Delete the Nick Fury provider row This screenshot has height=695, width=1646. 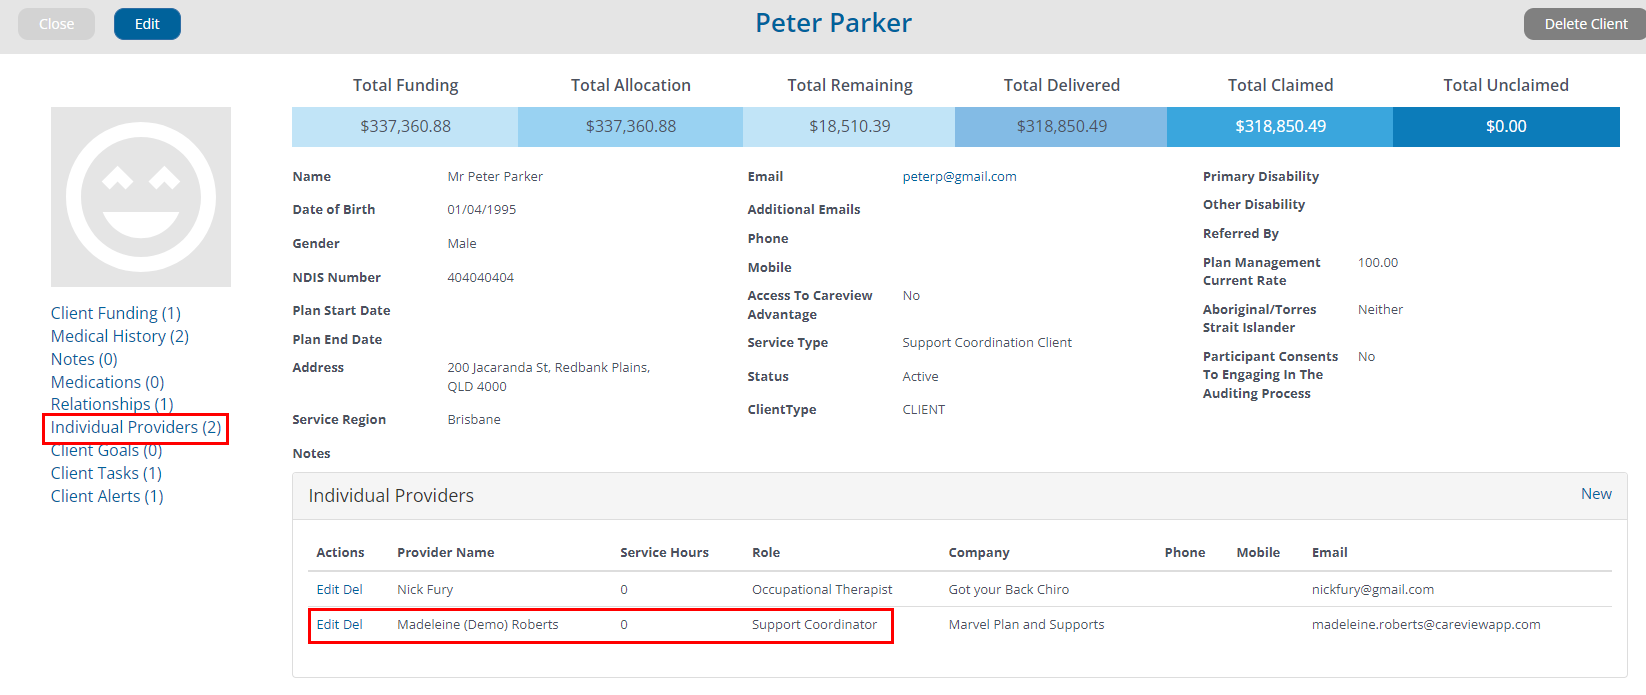[x=353, y=589]
